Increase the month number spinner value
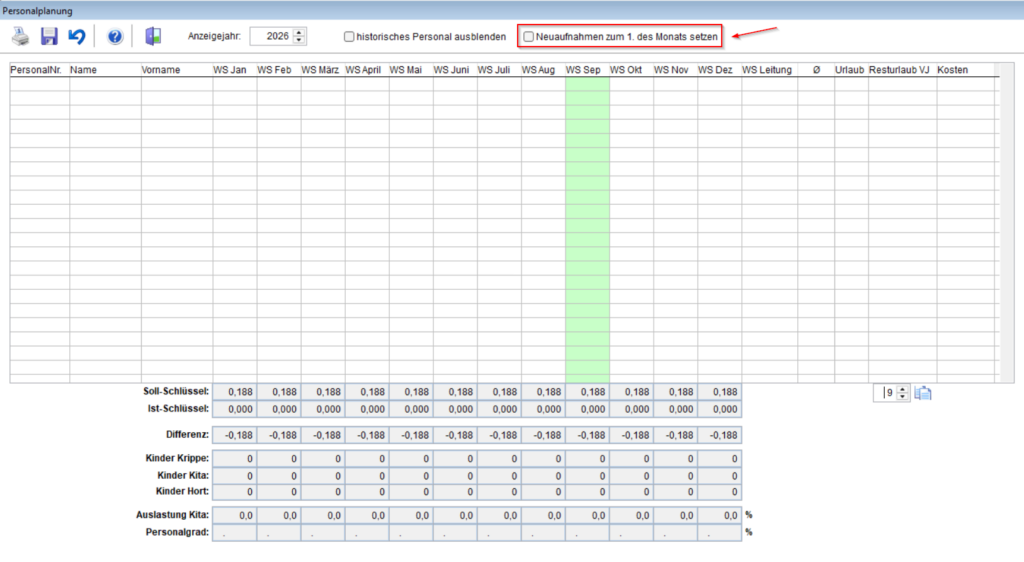1024x562 pixels. point(903,389)
